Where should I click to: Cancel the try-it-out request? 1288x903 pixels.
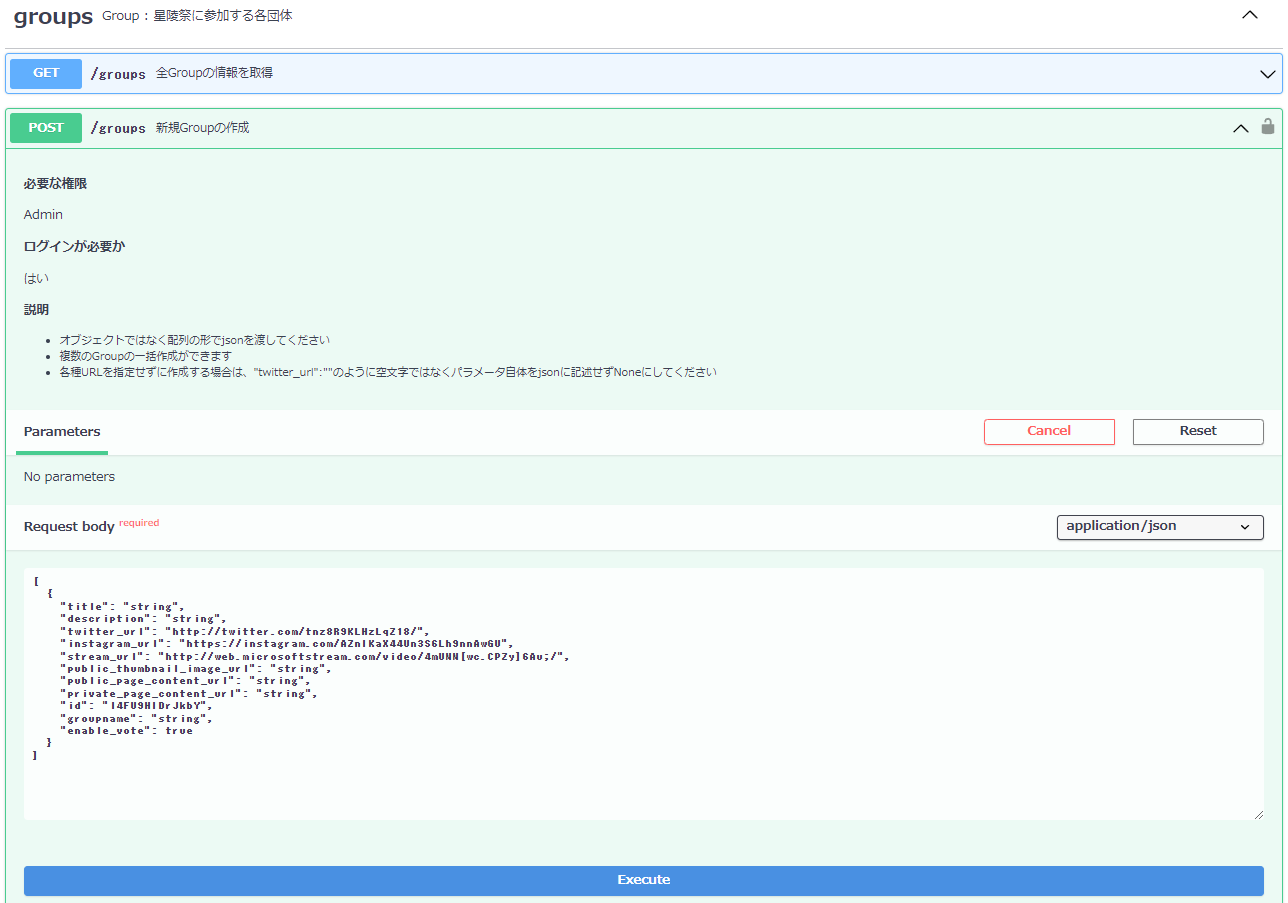[1049, 431]
